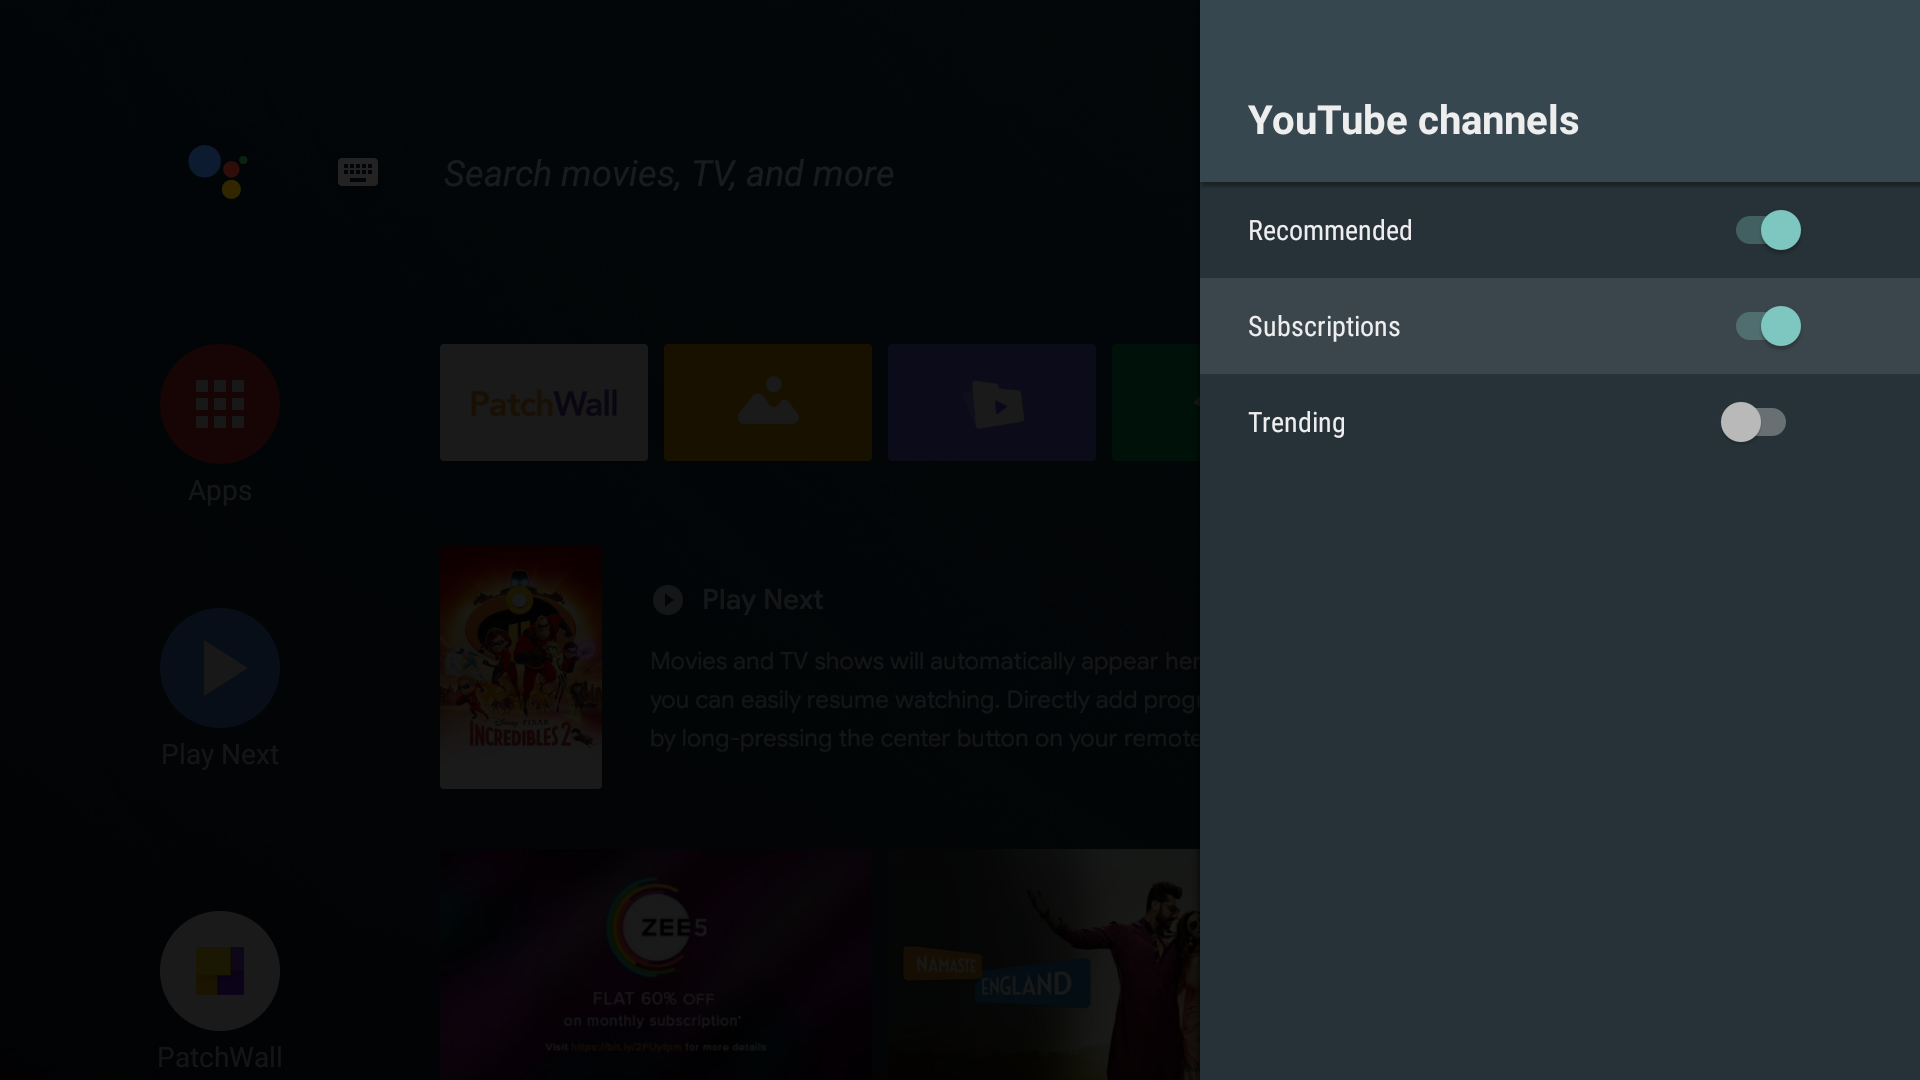Viewport: 1920px width, 1080px height.
Task: Click the search movies TV input field
Action: pos(668,173)
